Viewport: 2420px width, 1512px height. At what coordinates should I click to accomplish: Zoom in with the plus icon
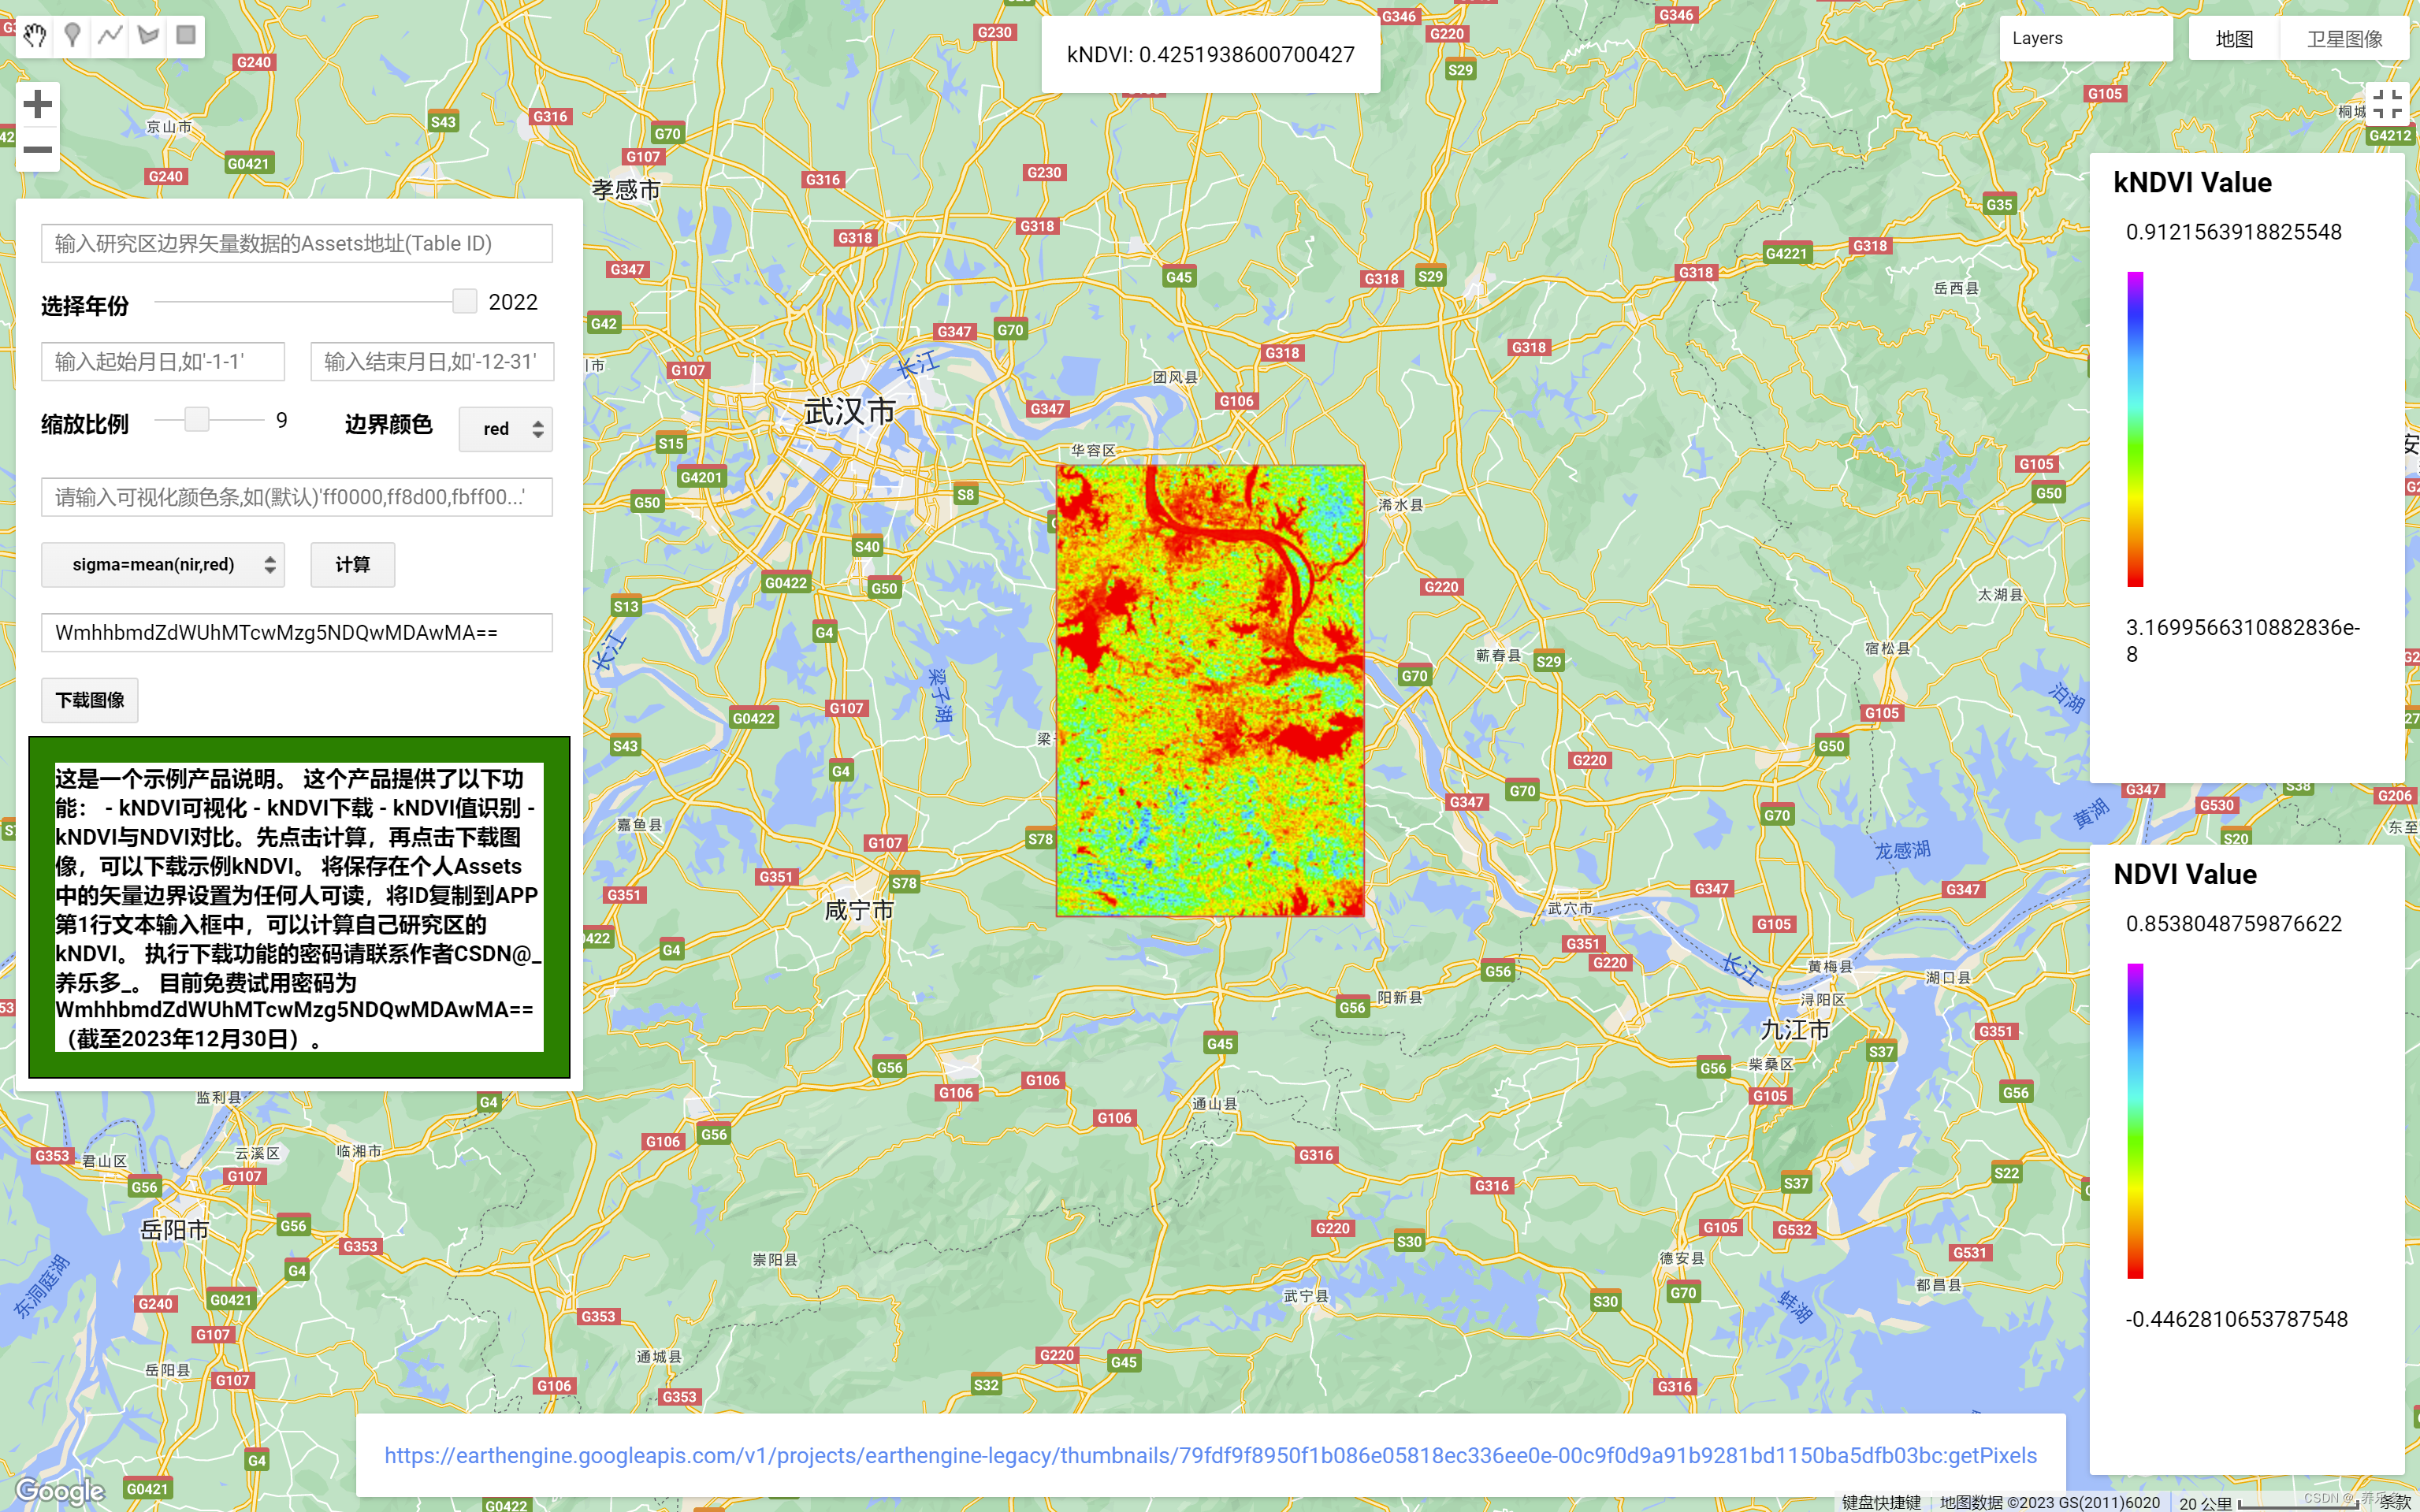click(37, 104)
